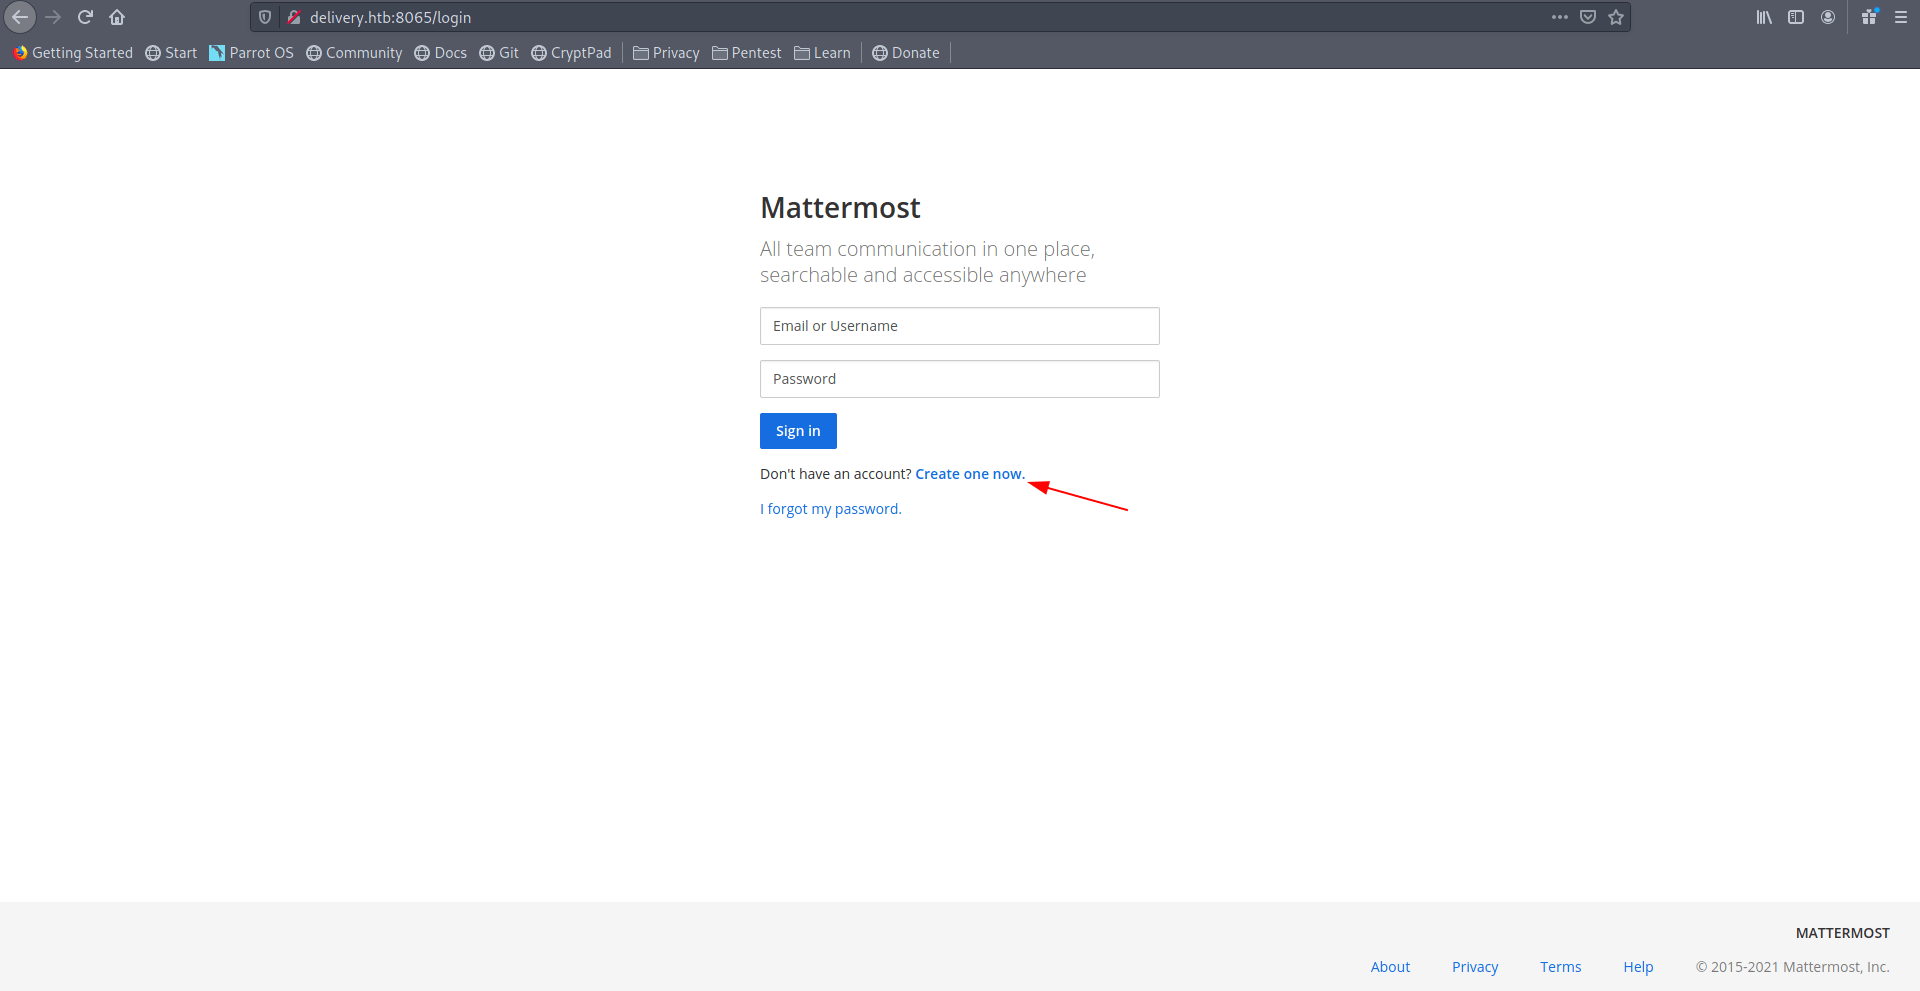Reload the page with the refresh icon

click(85, 17)
